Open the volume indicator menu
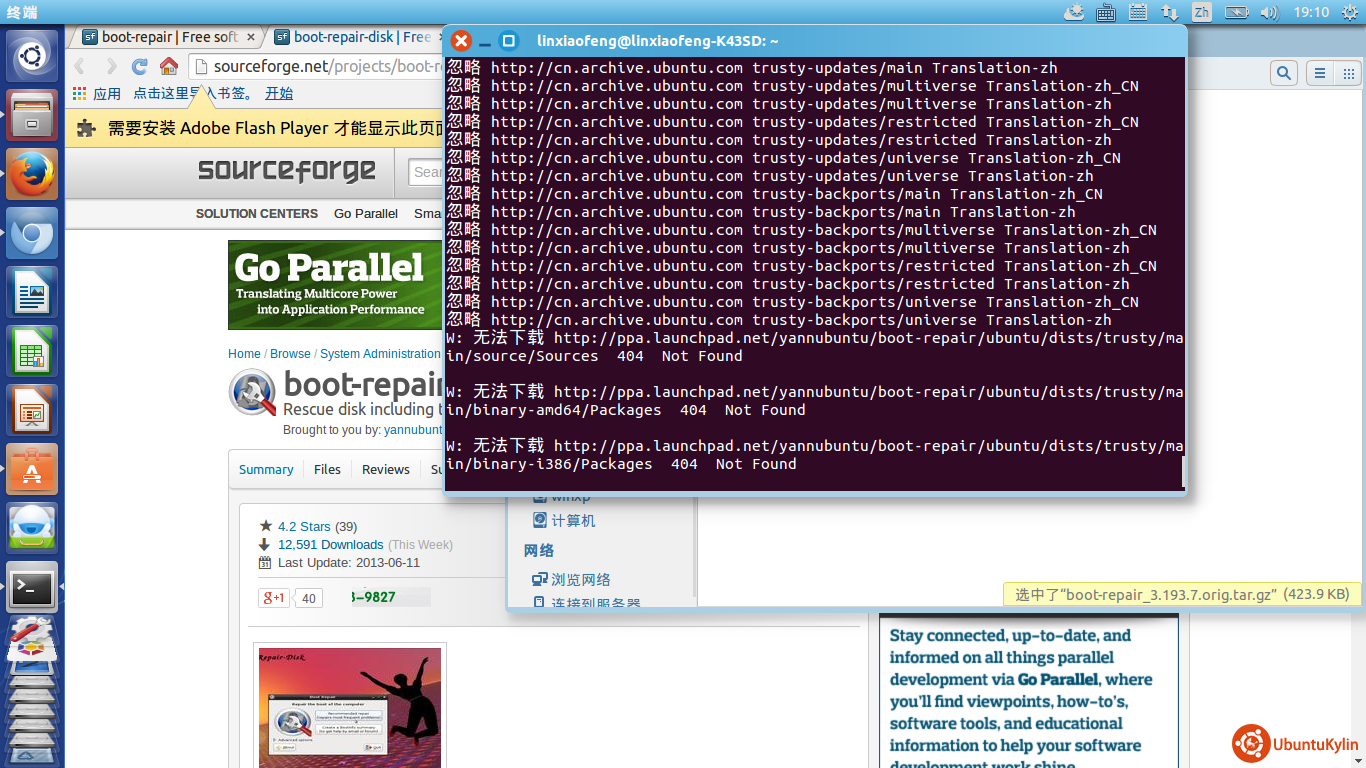Screen dimensions: 1366x768 click(x=1269, y=13)
